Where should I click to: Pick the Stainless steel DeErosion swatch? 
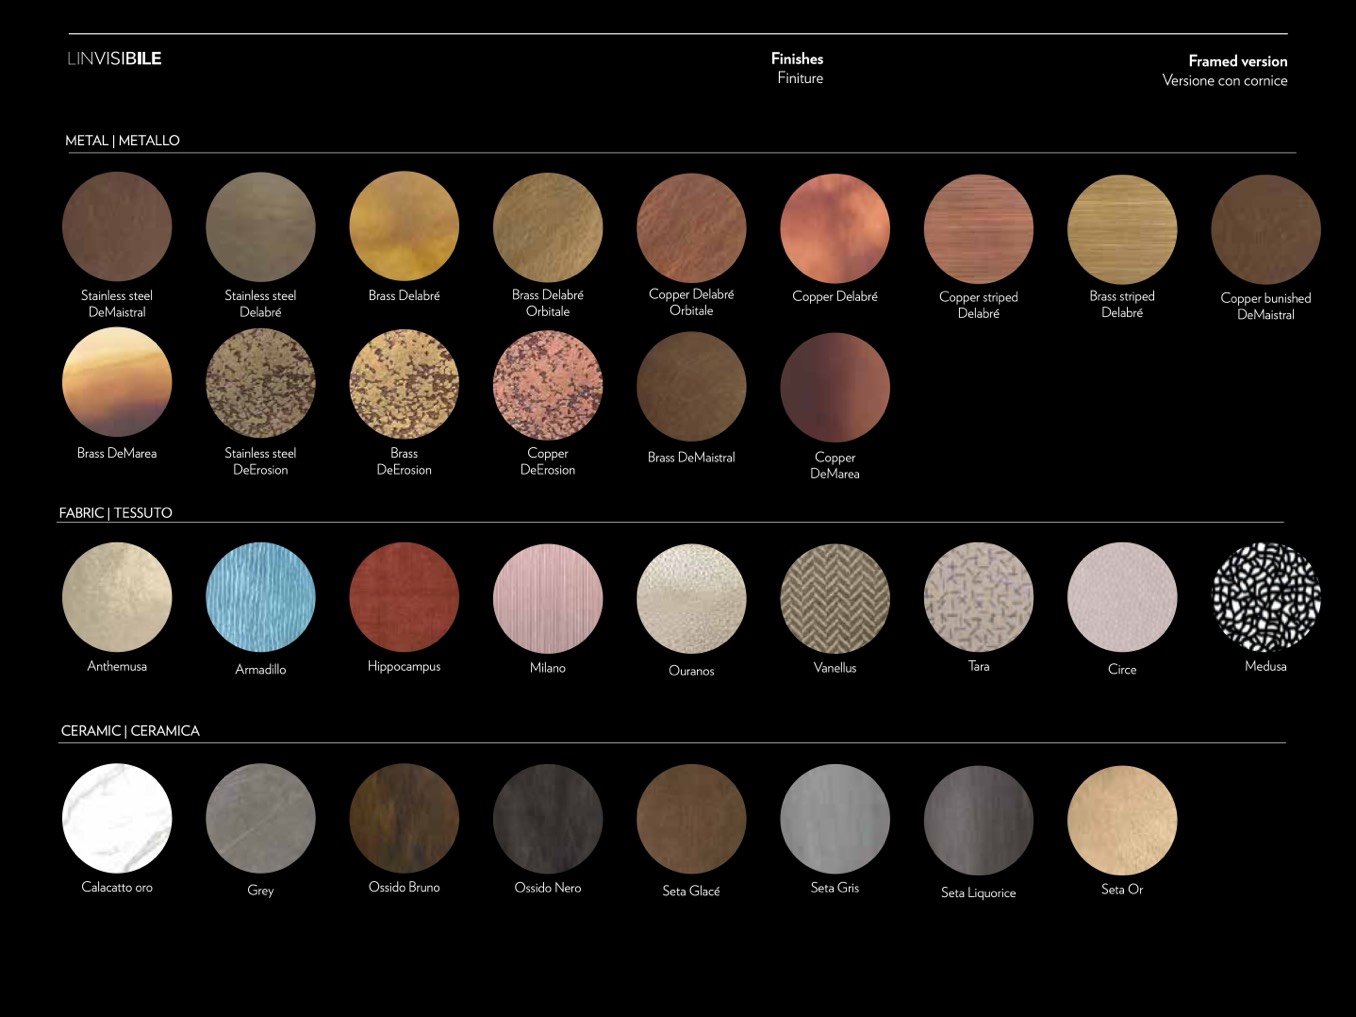[260, 384]
